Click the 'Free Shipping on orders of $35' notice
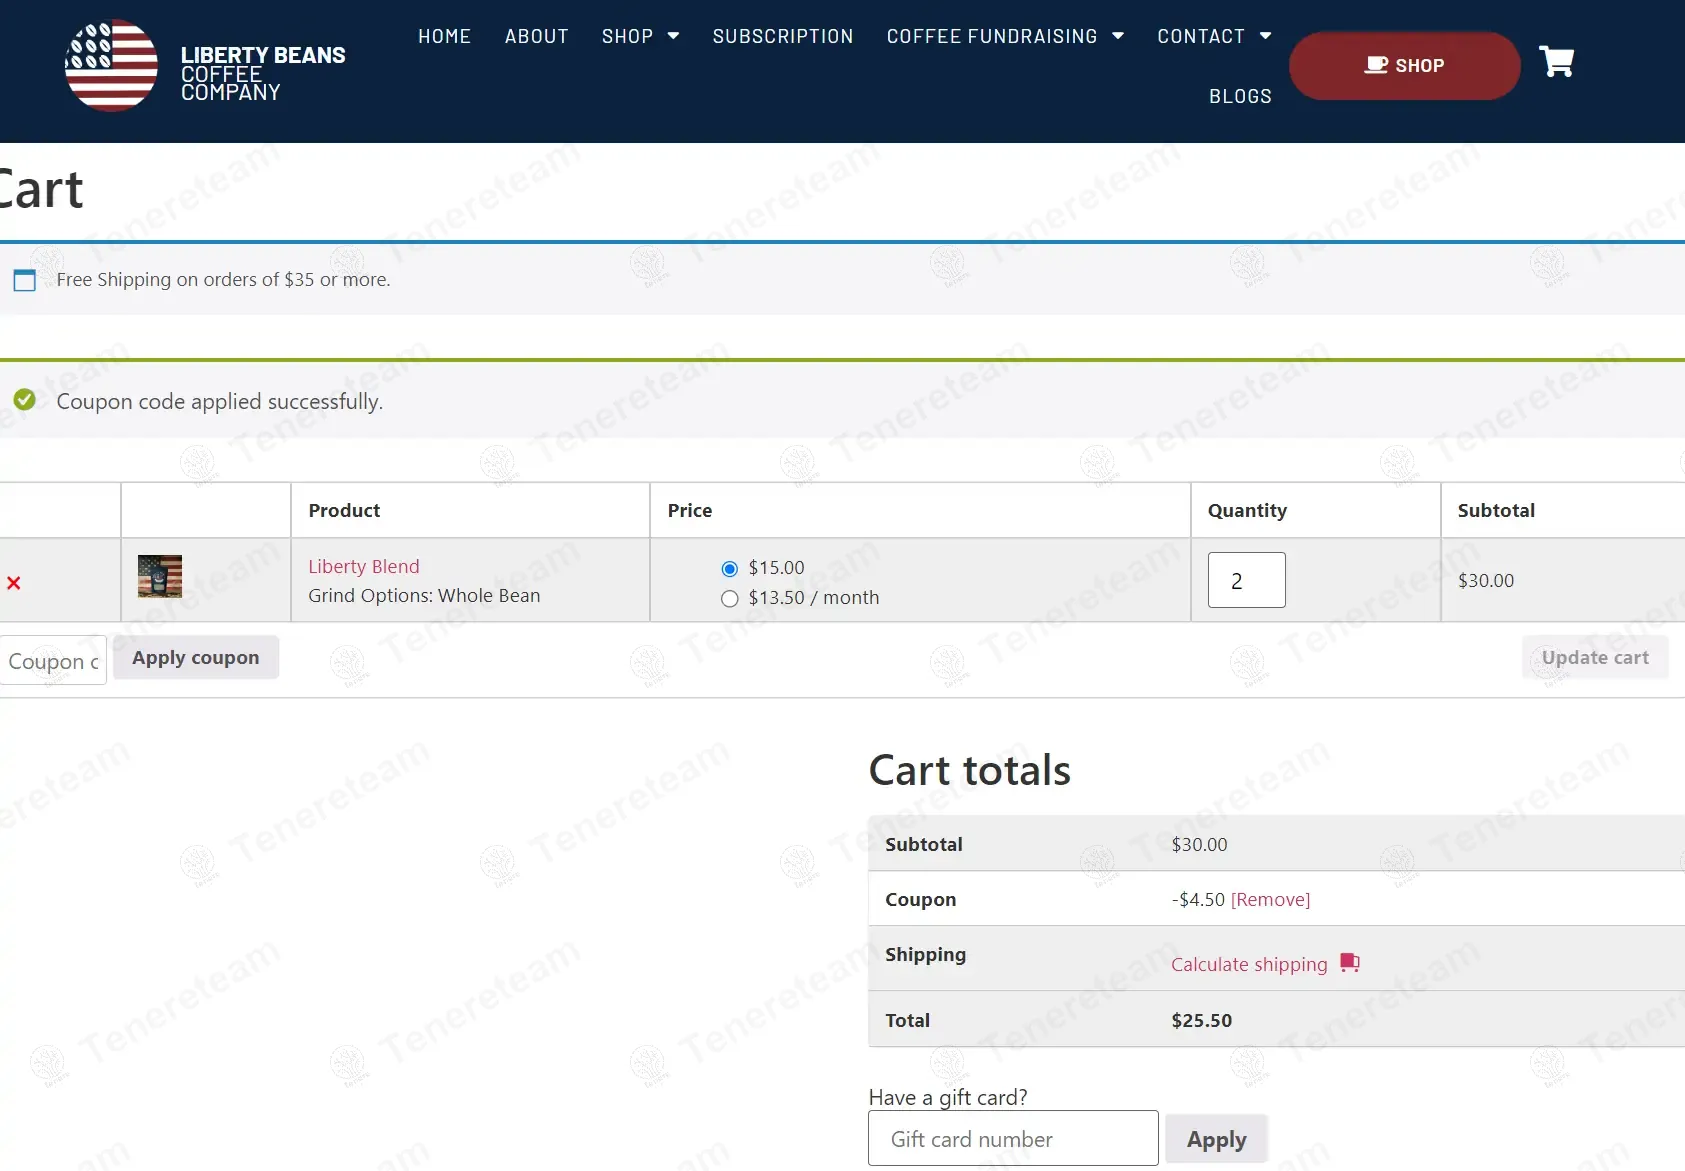Viewport: 1685px width, 1171px height. (223, 279)
